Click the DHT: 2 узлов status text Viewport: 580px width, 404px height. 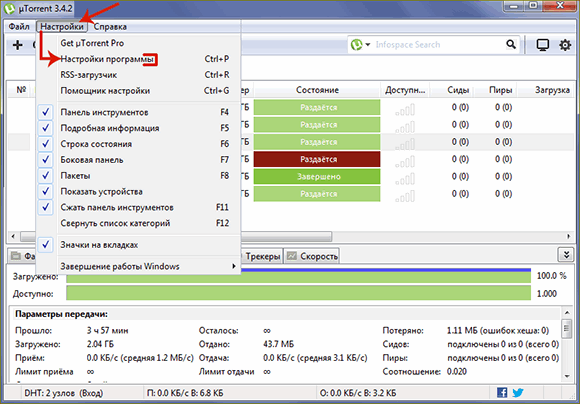64,393
